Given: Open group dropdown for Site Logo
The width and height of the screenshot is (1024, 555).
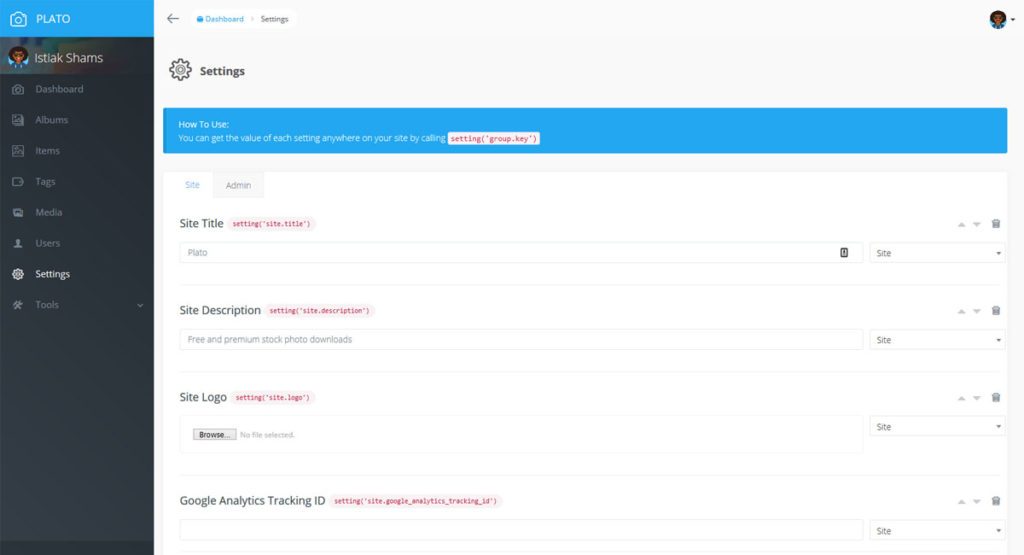Looking at the screenshot, I should pos(937,427).
